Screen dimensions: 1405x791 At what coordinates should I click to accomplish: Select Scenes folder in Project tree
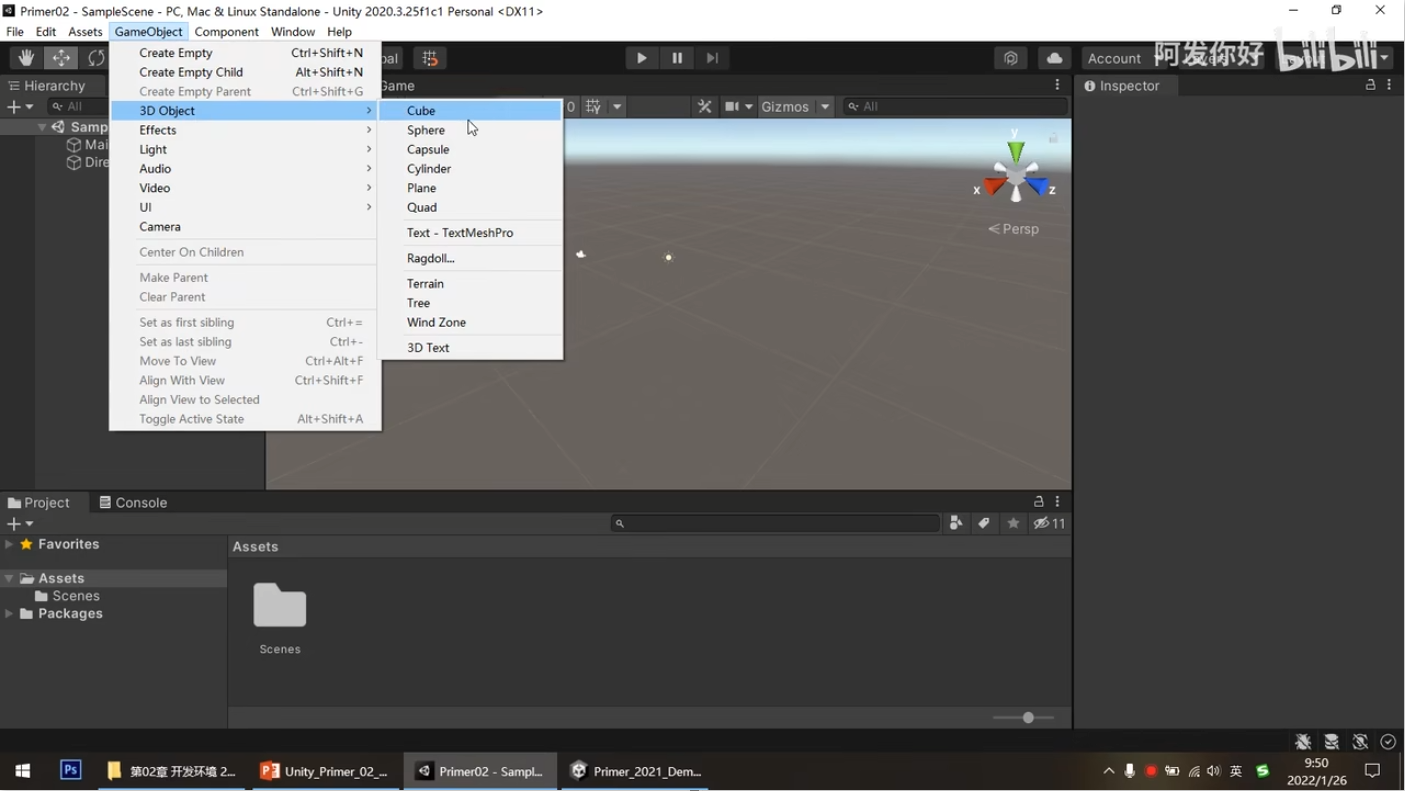(x=67, y=596)
